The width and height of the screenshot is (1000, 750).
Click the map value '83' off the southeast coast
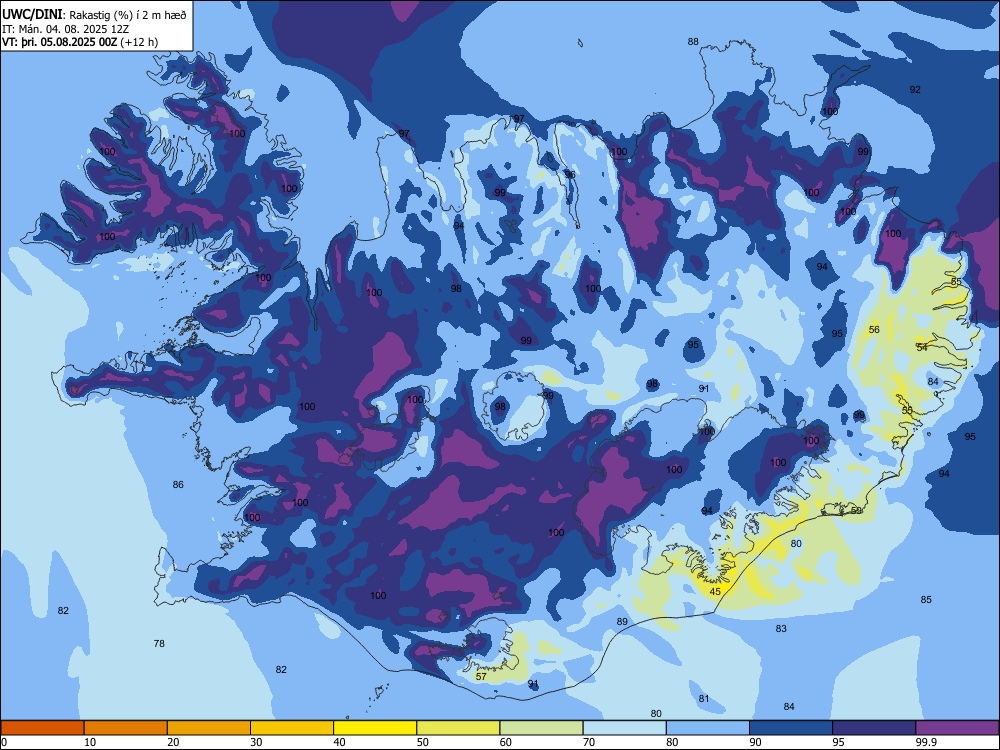click(781, 628)
